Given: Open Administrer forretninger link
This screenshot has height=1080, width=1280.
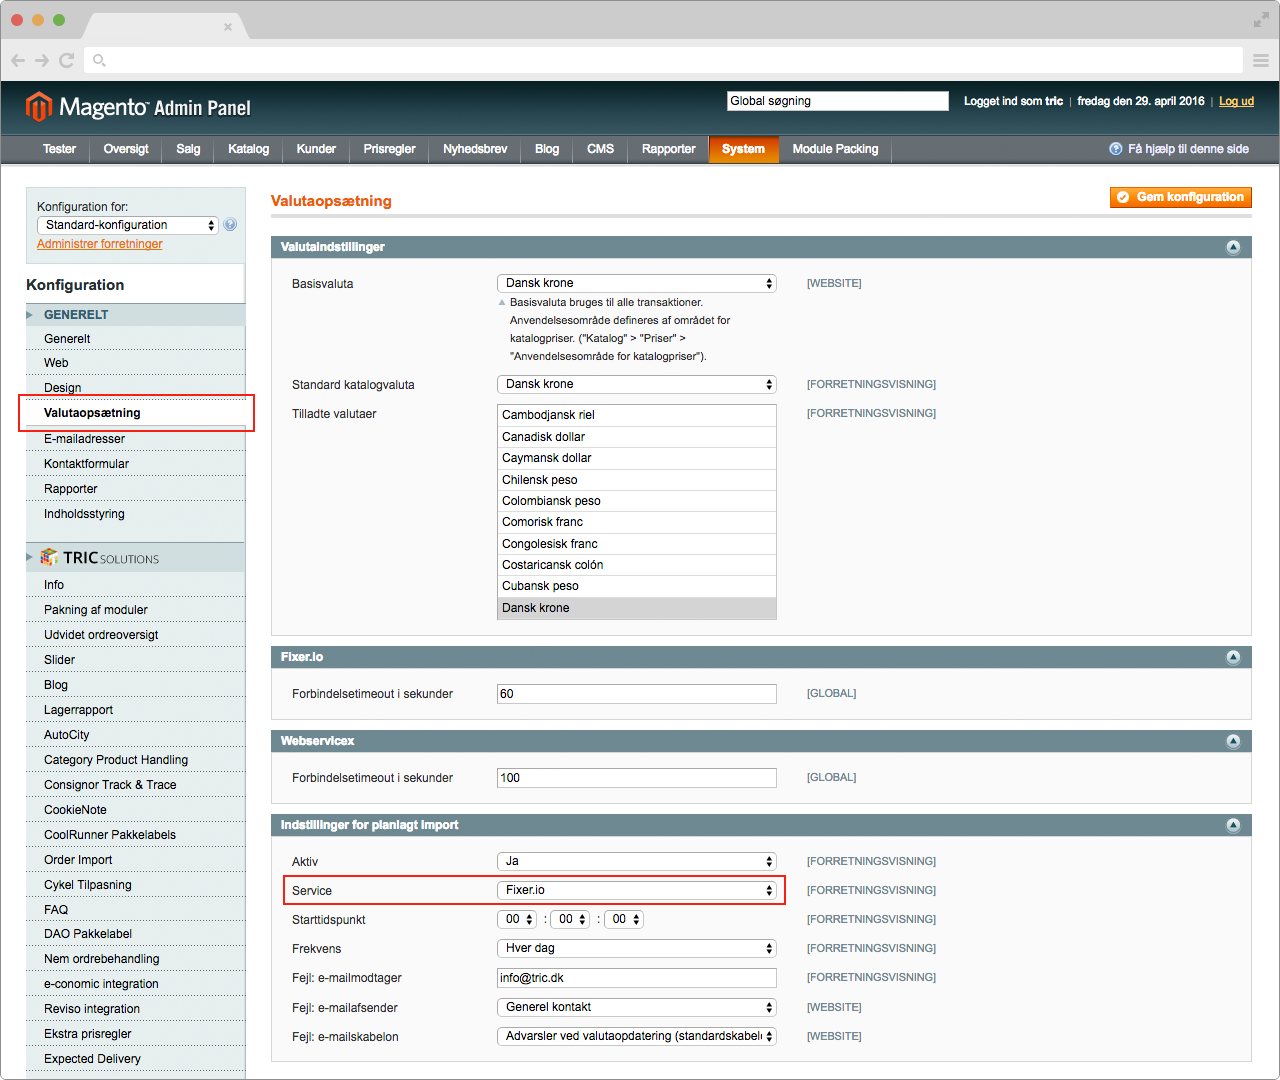Looking at the screenshot, I should tap(100, 244).
